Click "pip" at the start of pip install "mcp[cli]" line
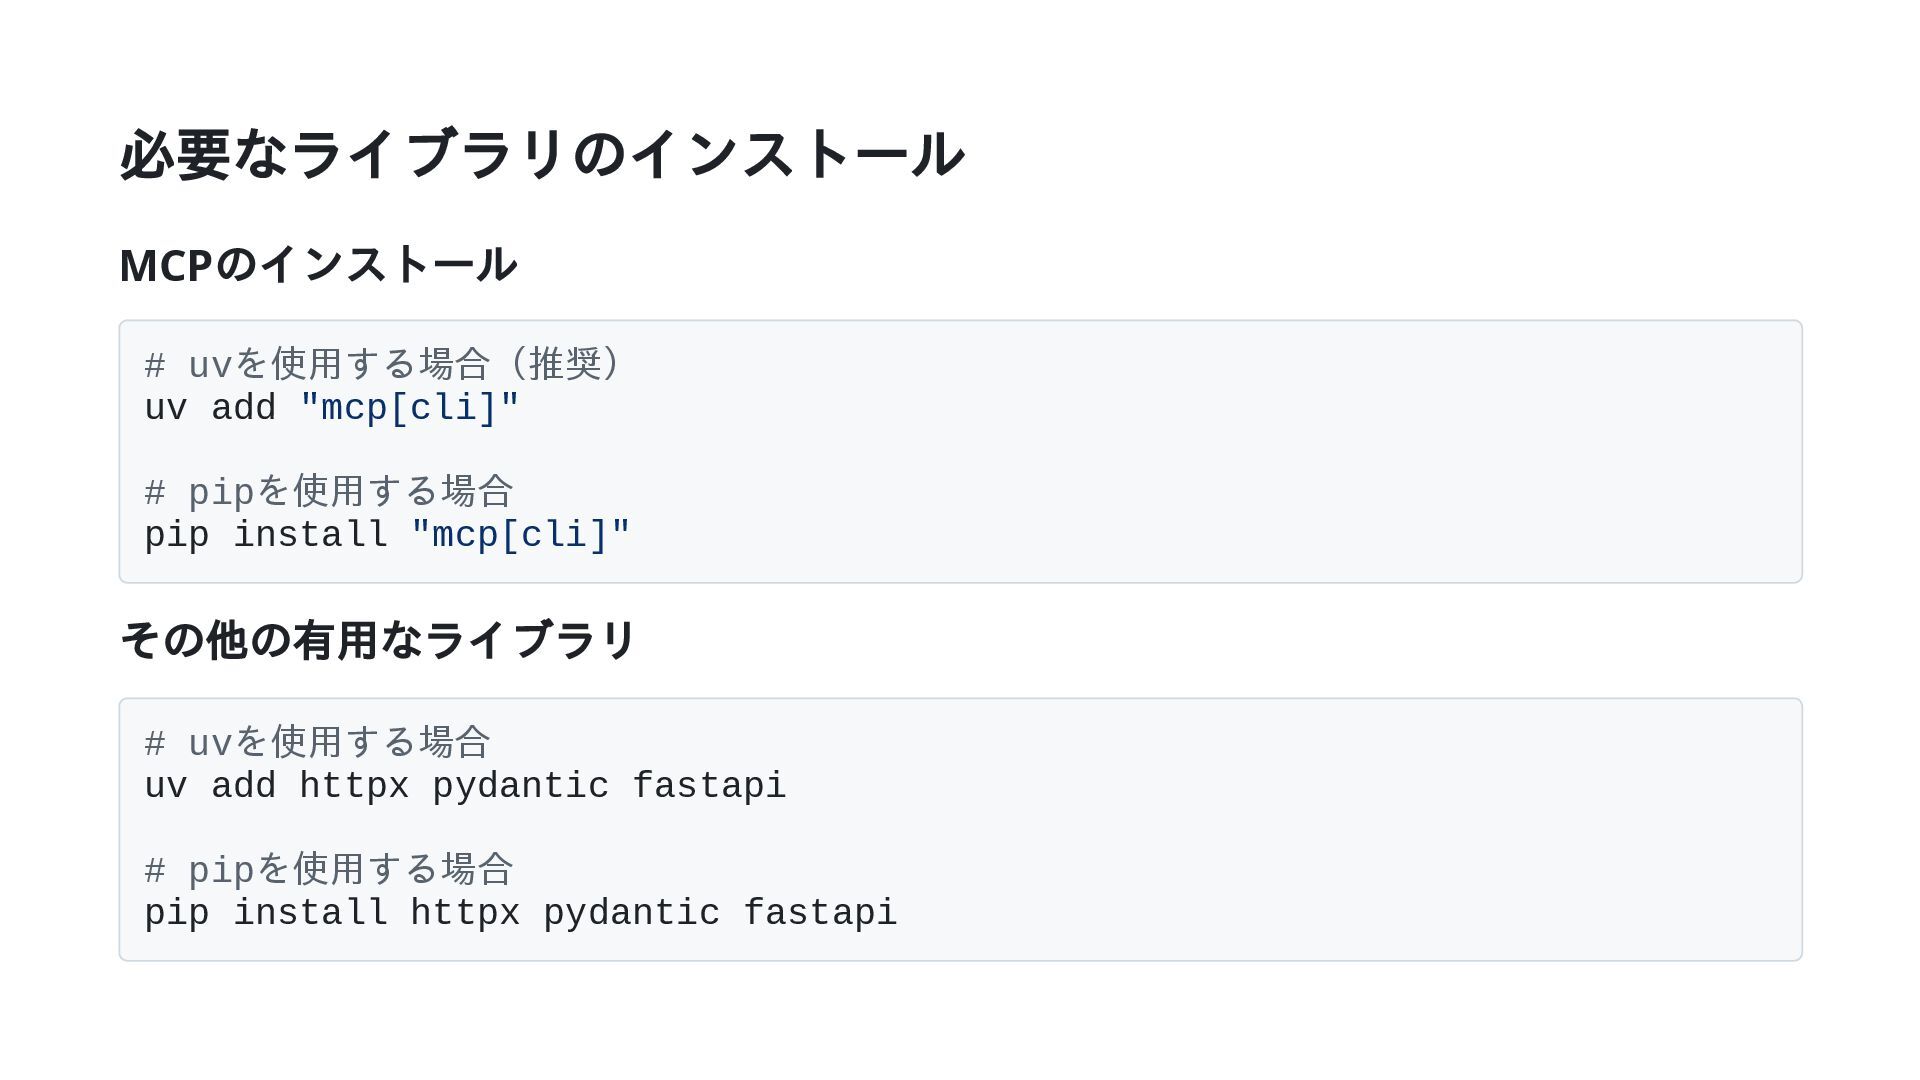 click(x=177, y=535)
